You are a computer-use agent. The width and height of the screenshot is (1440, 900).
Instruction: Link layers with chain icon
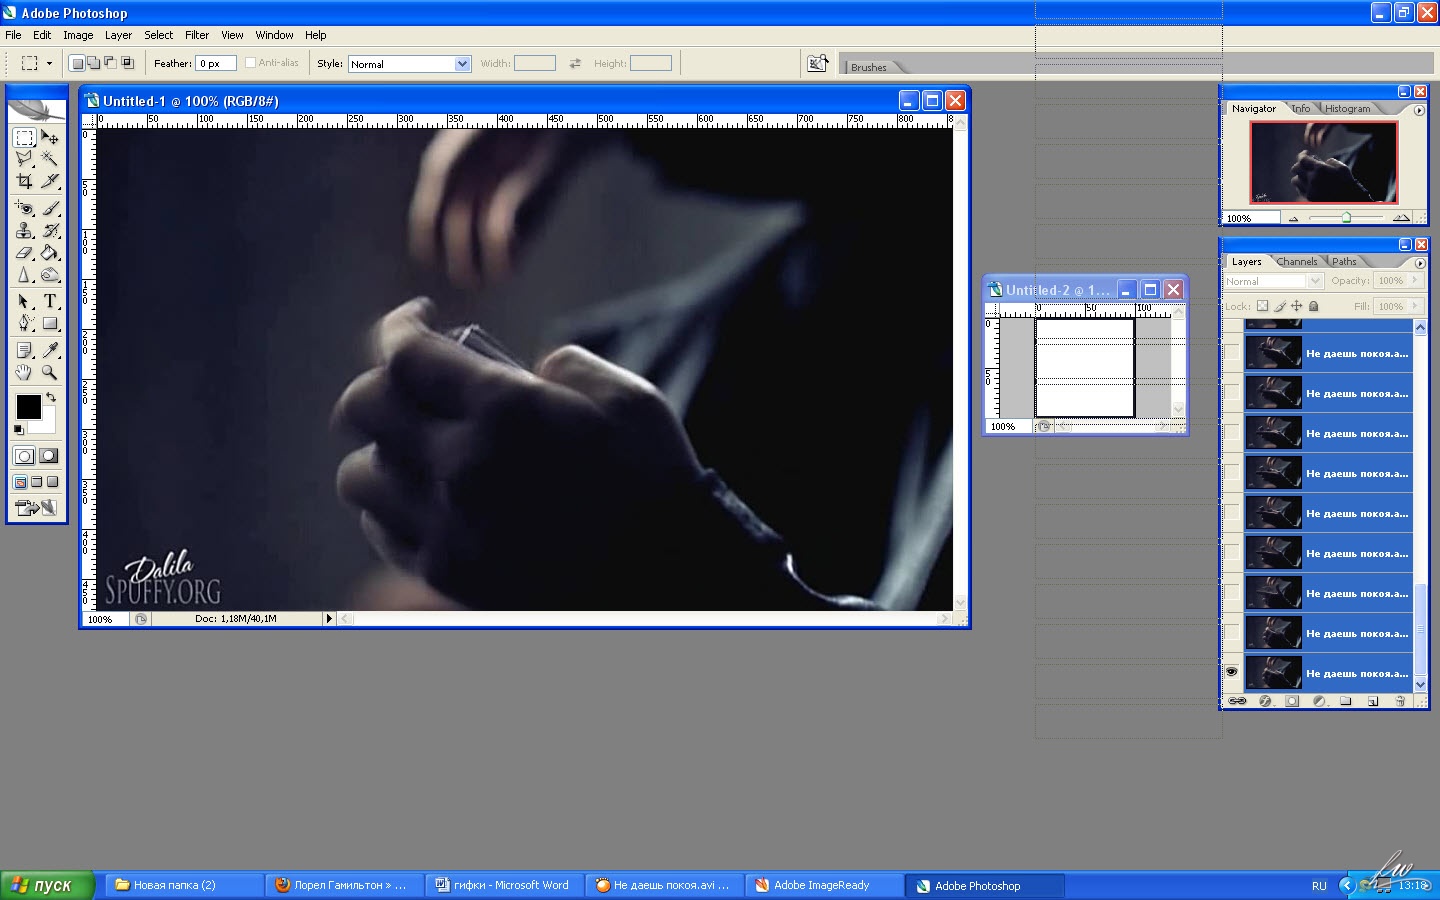coord(1238,701)
